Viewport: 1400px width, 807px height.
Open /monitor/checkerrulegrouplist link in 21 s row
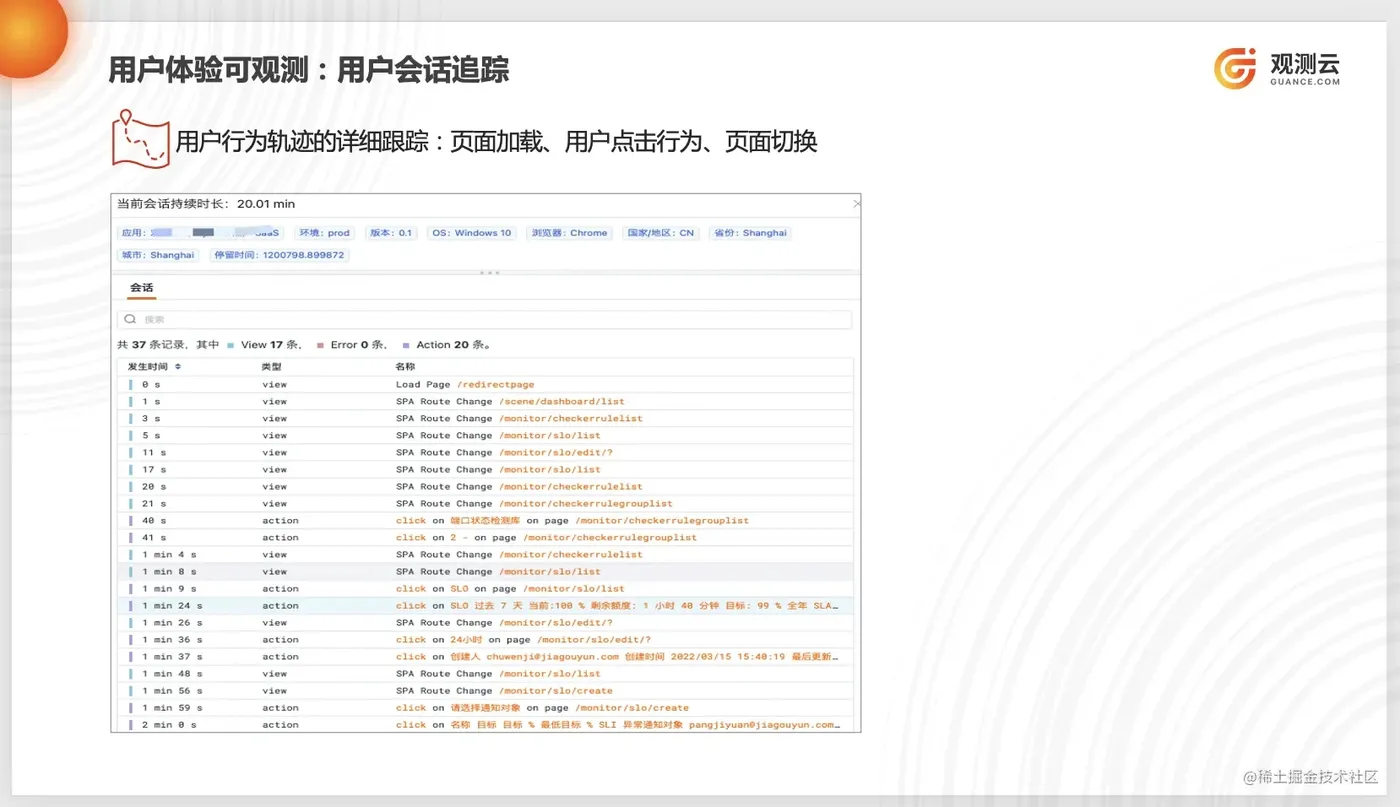pyautogui.click(x=586, y=503)
